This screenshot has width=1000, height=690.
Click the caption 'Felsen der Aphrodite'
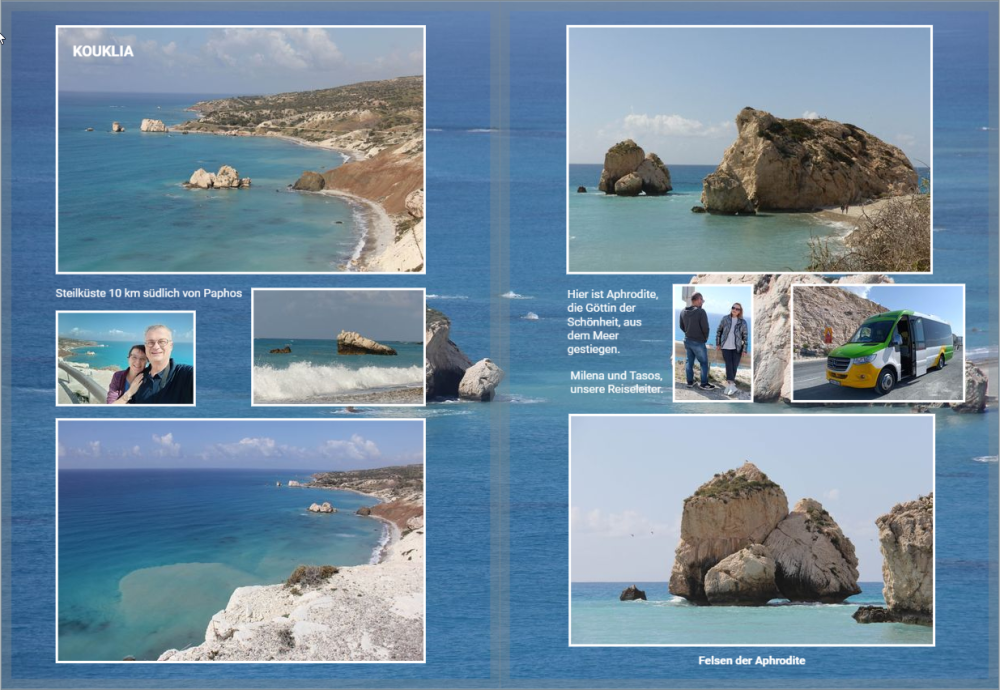pos(751,661)
